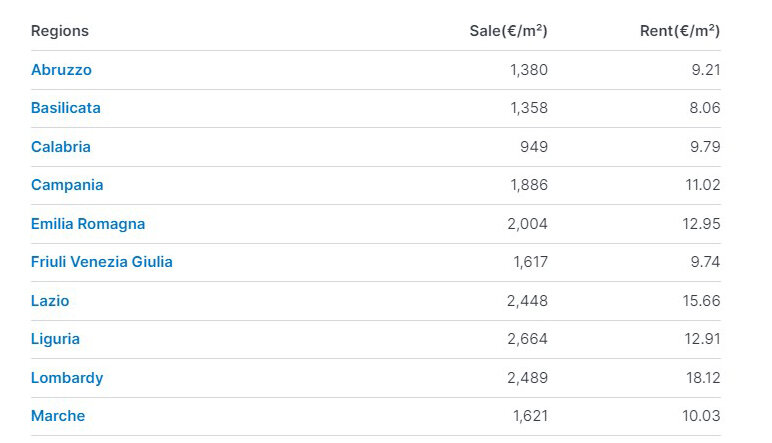The image size is (772, 443).
Task: Open the Emilia Romagna link
Action: pos(88,224)
